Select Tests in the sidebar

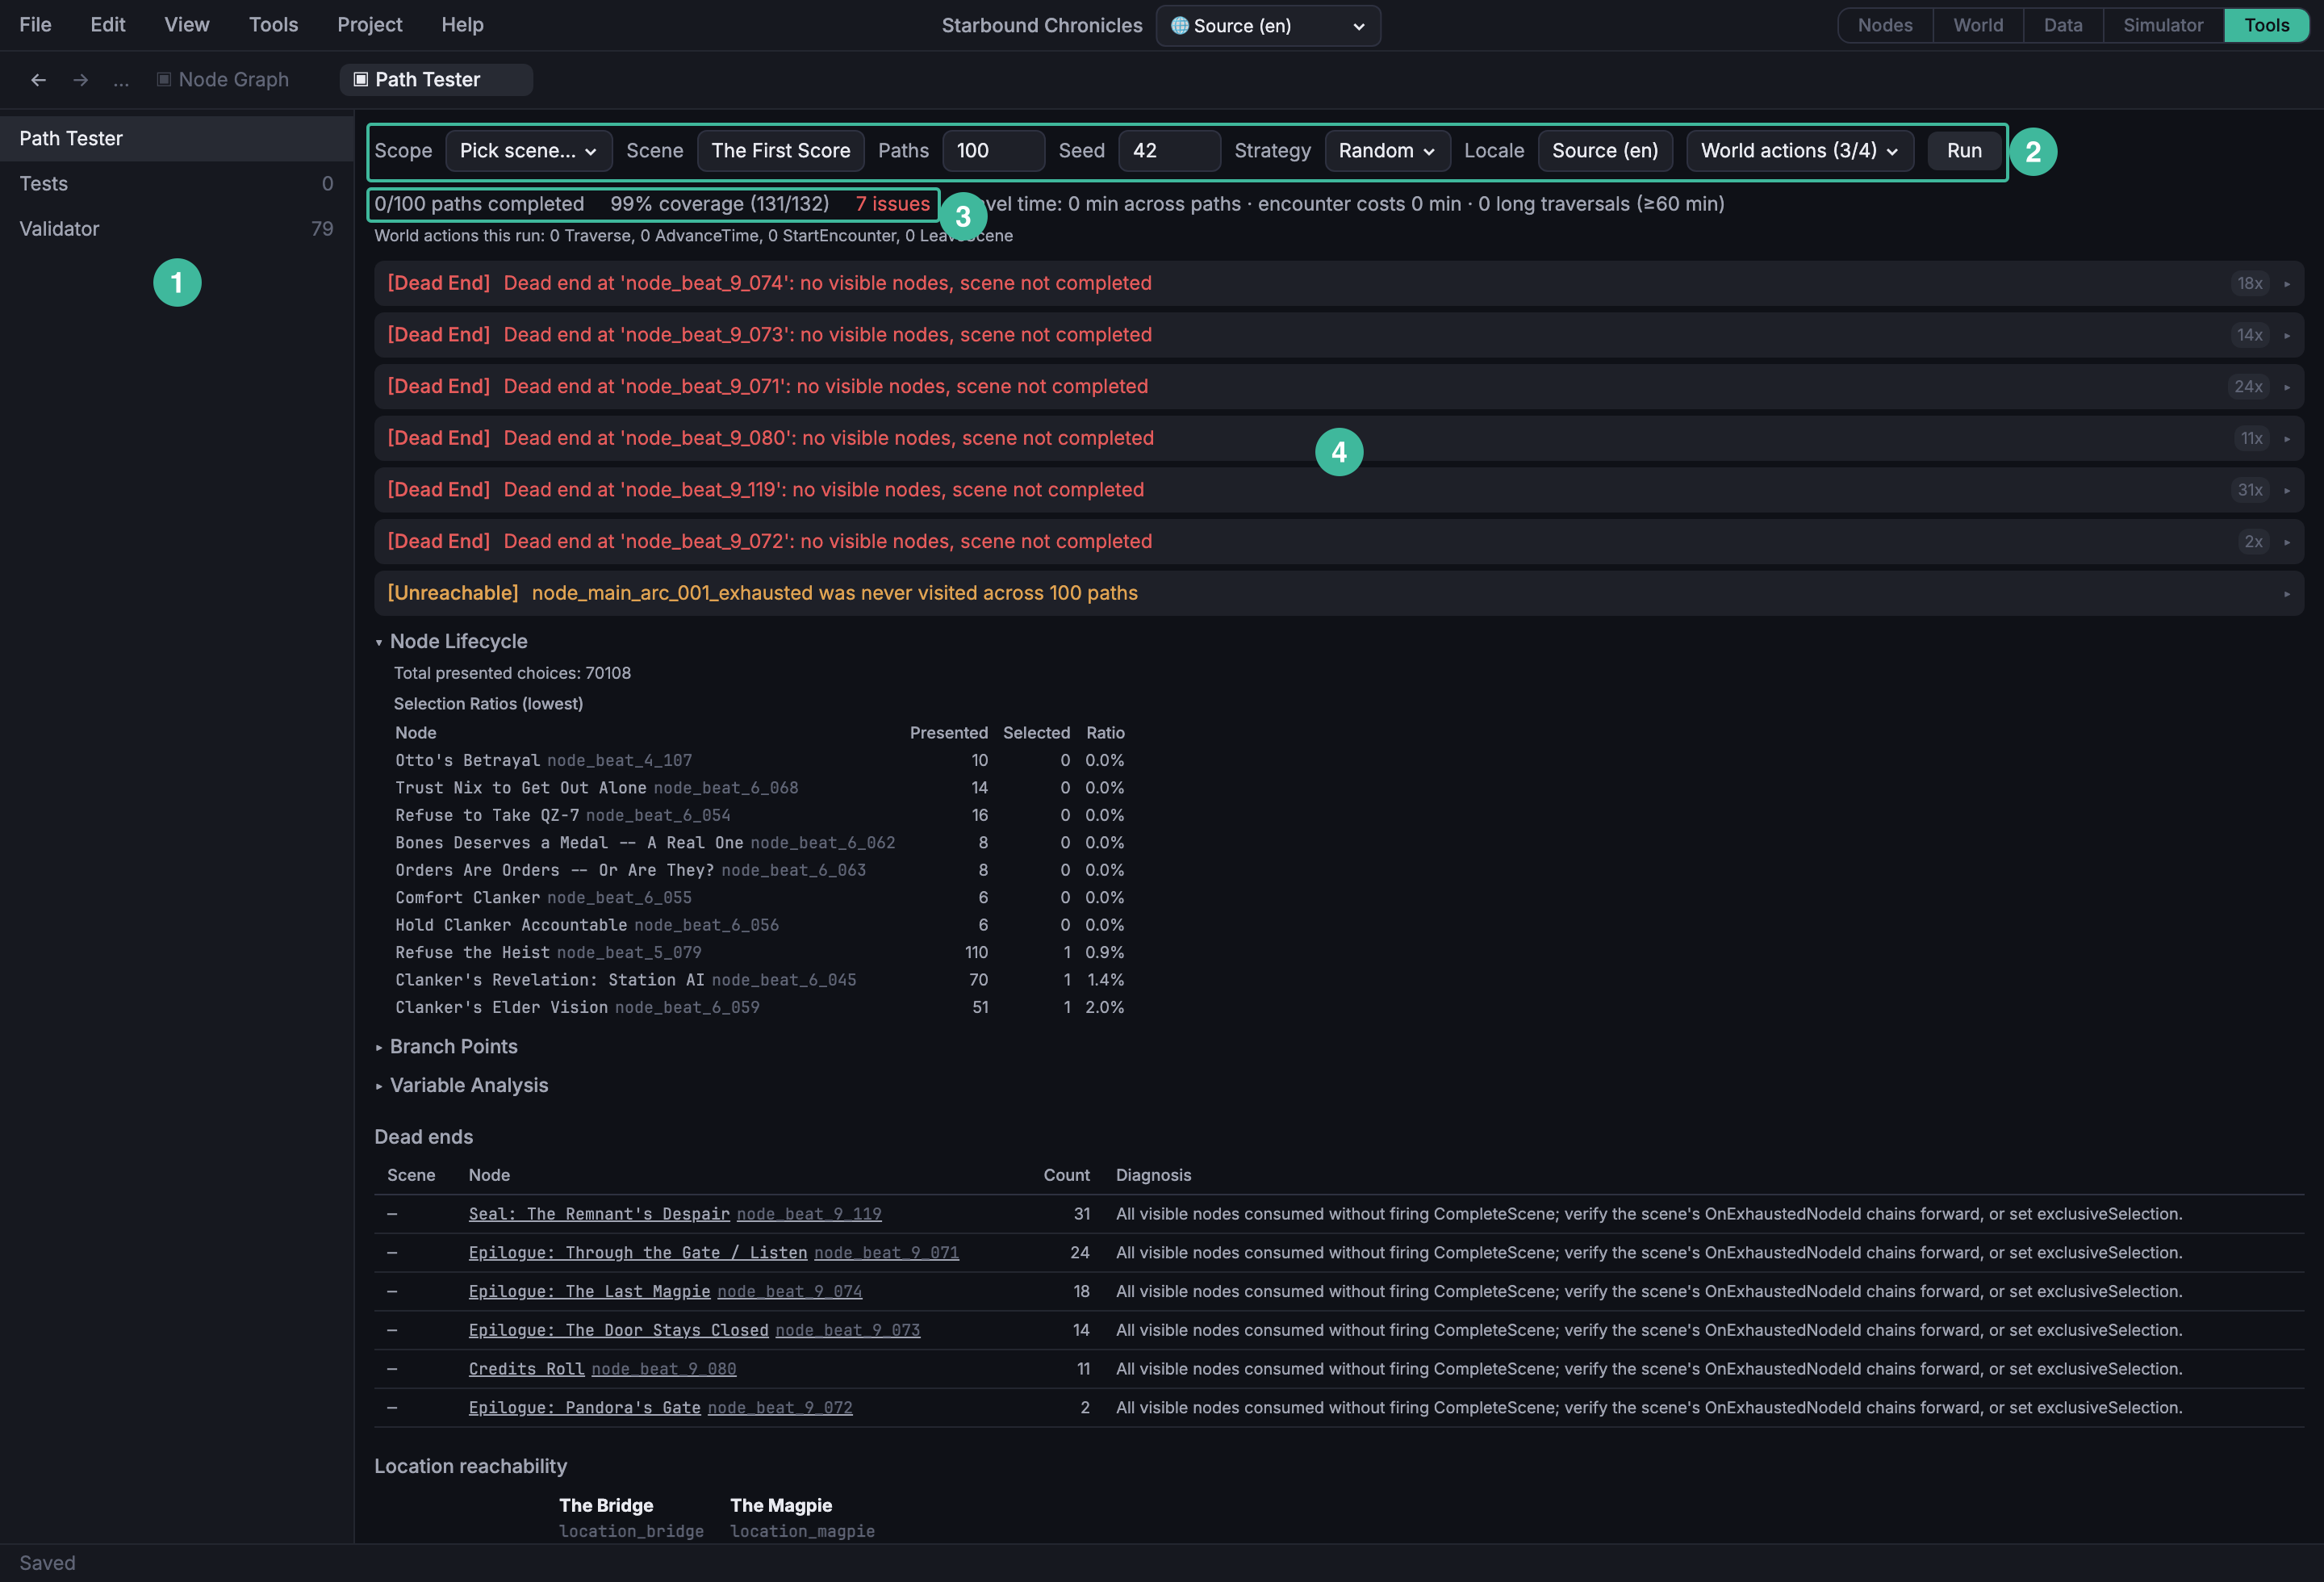(x=177, y=184)
